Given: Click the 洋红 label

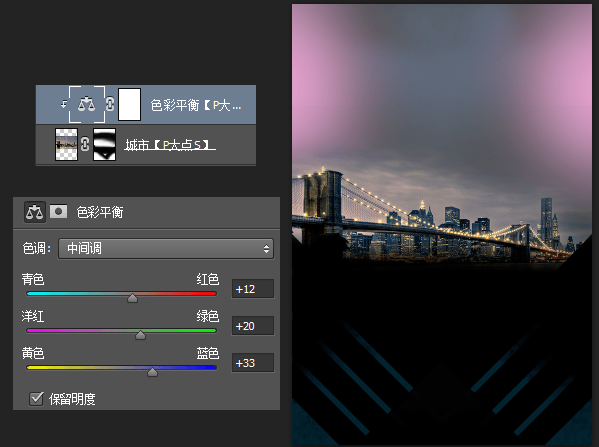Looking at the screenshot, I should [33, 316].
